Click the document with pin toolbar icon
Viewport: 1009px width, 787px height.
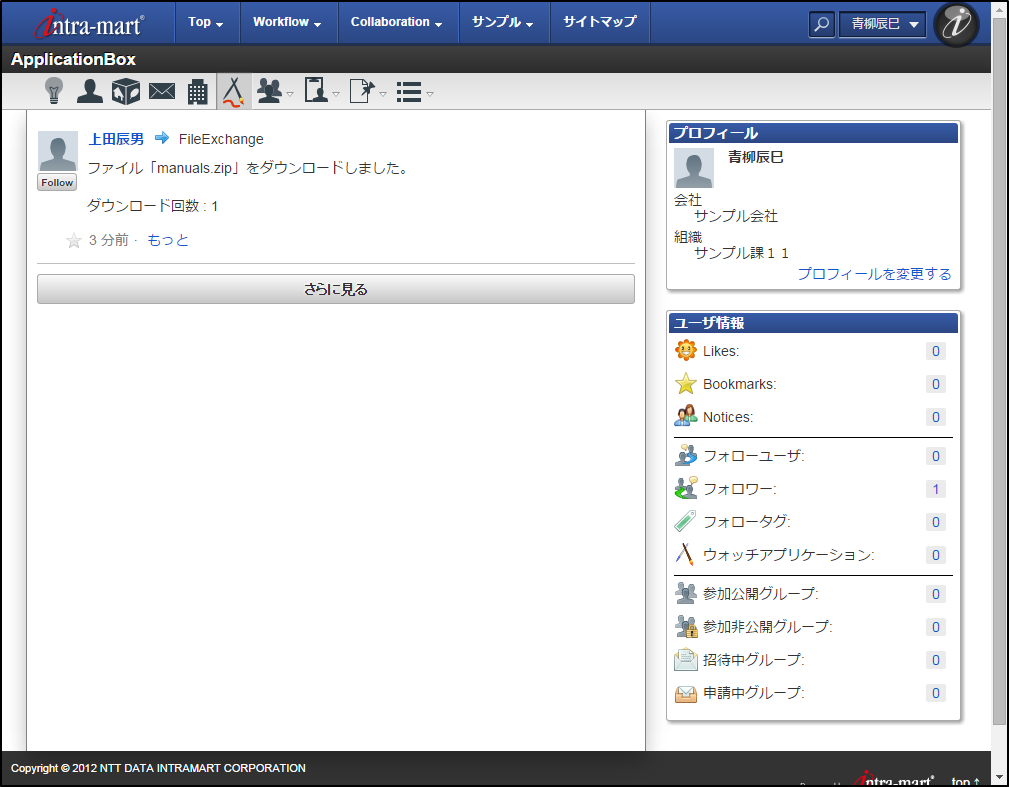pyautogui.click(x=362, y=91)
